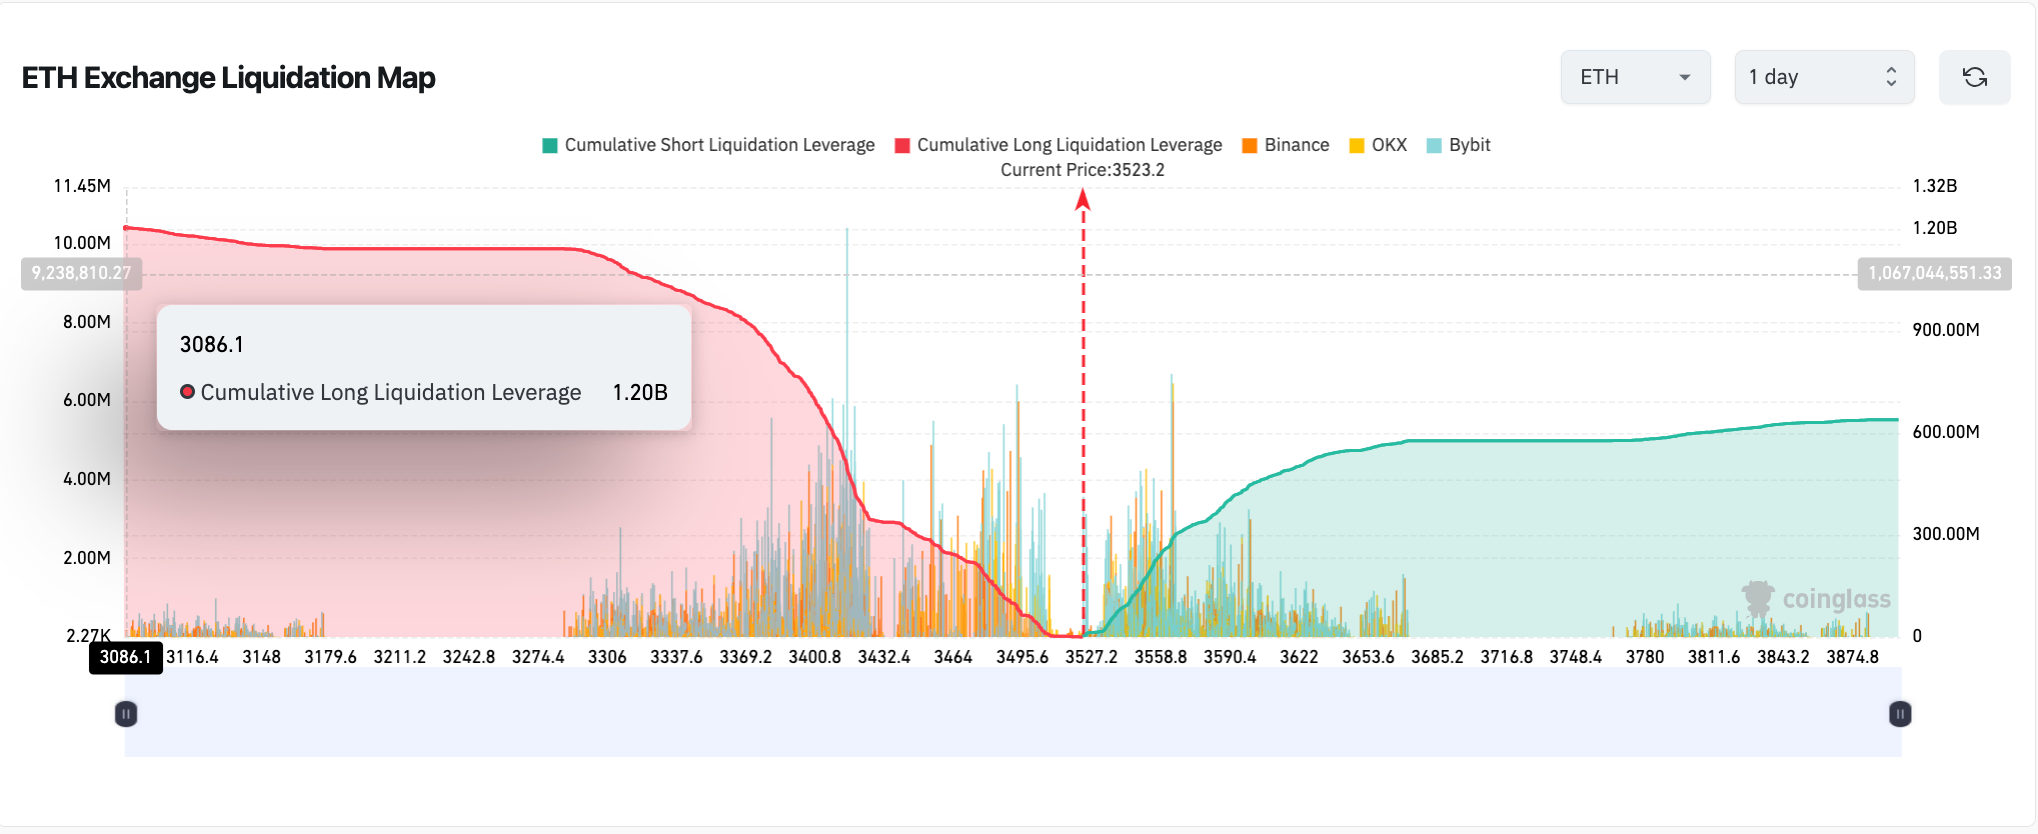Click the 3527.2 x-axis label
This screenshot has height=834, width=2038.
click(x=1091, y=657)
